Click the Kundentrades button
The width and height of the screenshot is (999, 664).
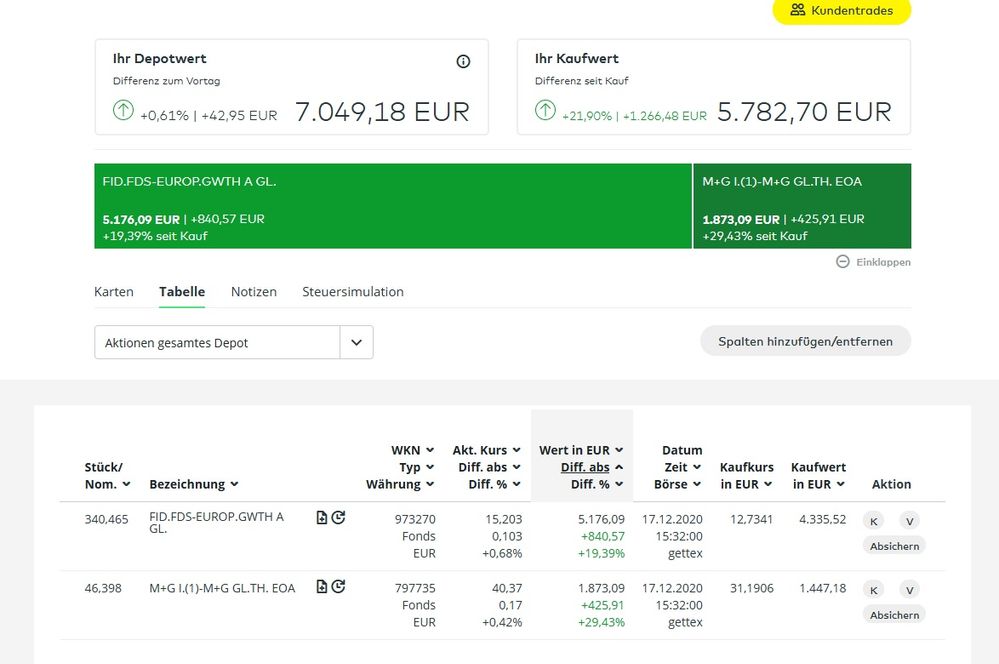pos(841,10)
